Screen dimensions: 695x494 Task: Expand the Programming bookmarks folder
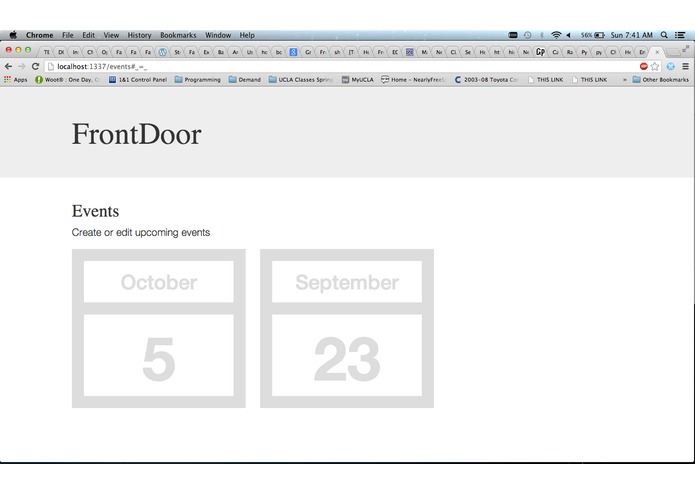tap(198, 80)
